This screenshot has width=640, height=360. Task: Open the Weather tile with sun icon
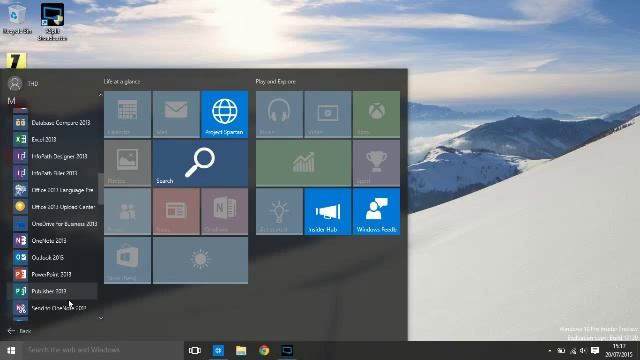point(200,260)
